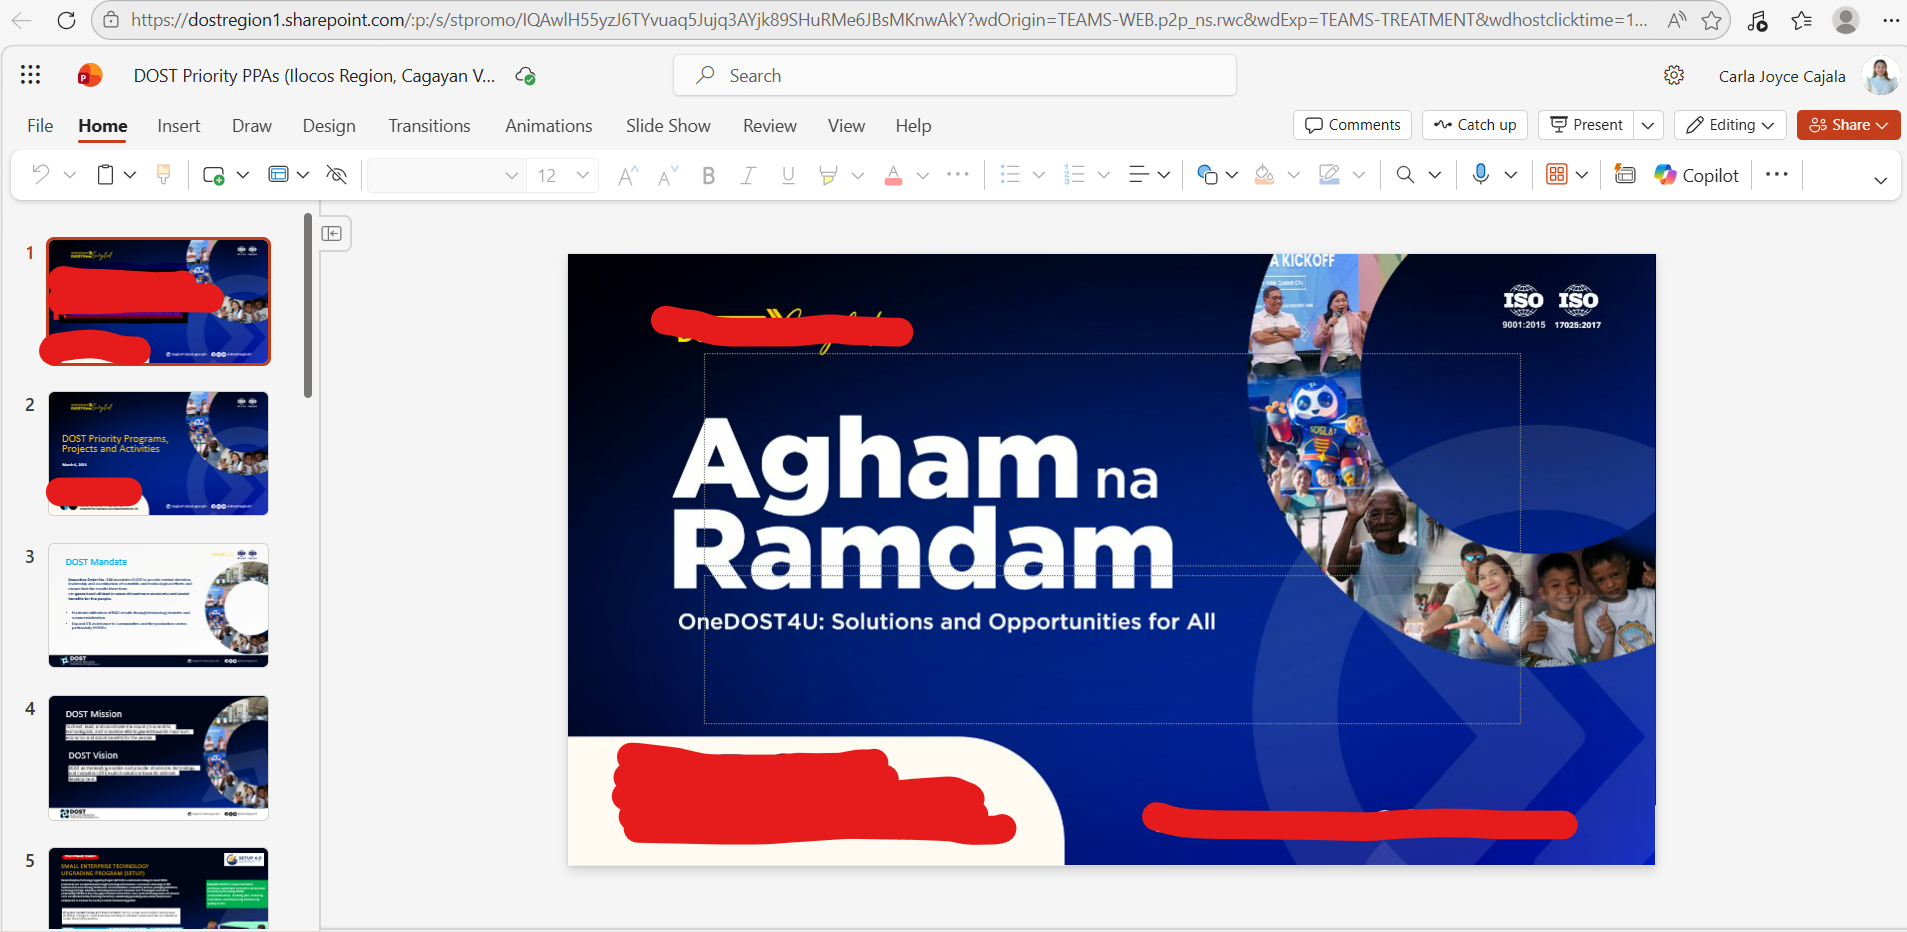
Task: Open the font size dropdown showing 12
Action: click(x=563, y=176)
